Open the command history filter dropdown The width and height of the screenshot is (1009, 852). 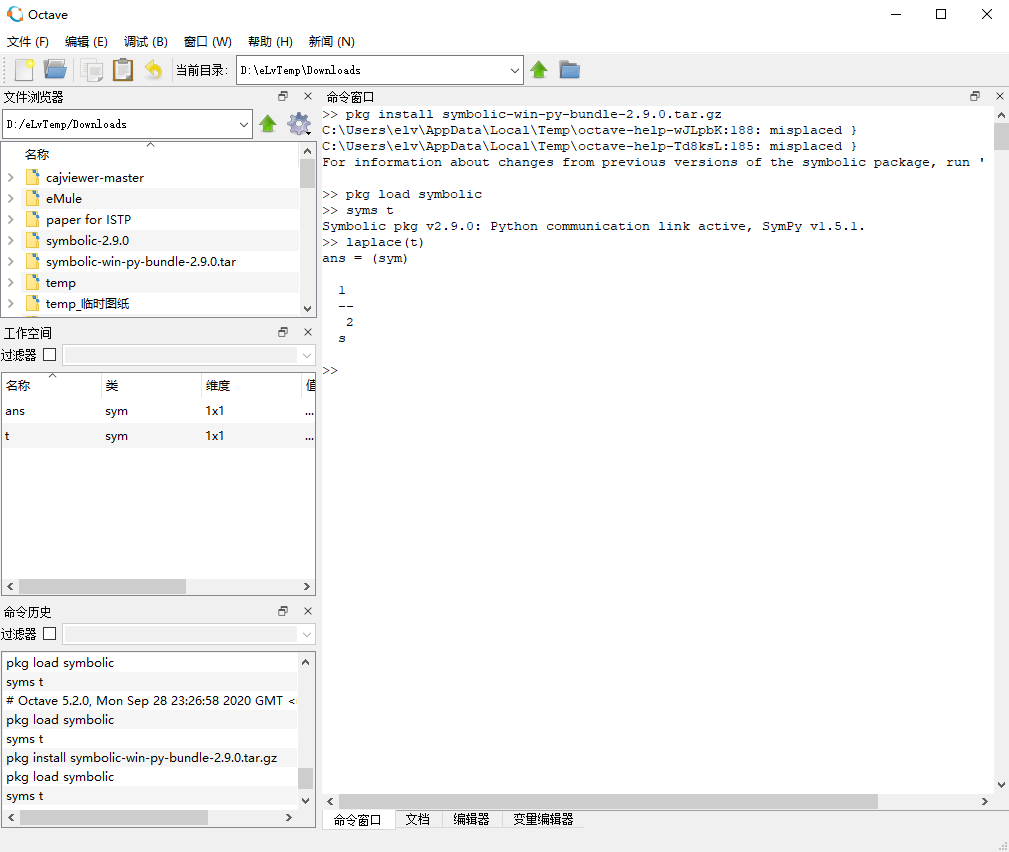(307, 634)
